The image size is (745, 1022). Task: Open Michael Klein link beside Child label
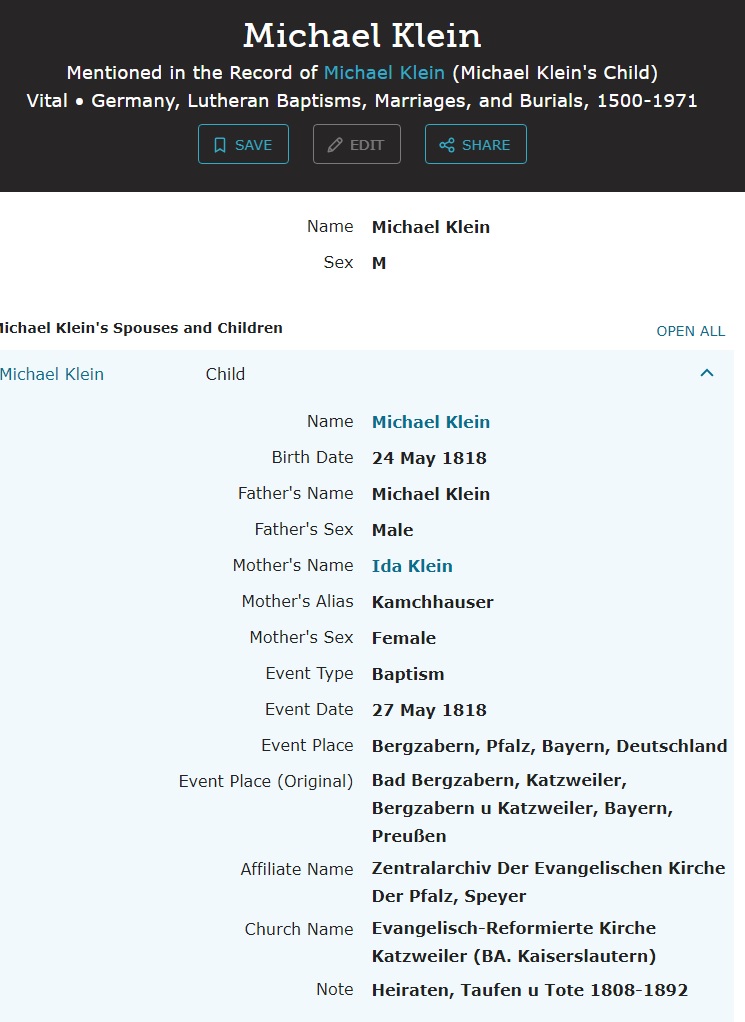click(52, 374)
